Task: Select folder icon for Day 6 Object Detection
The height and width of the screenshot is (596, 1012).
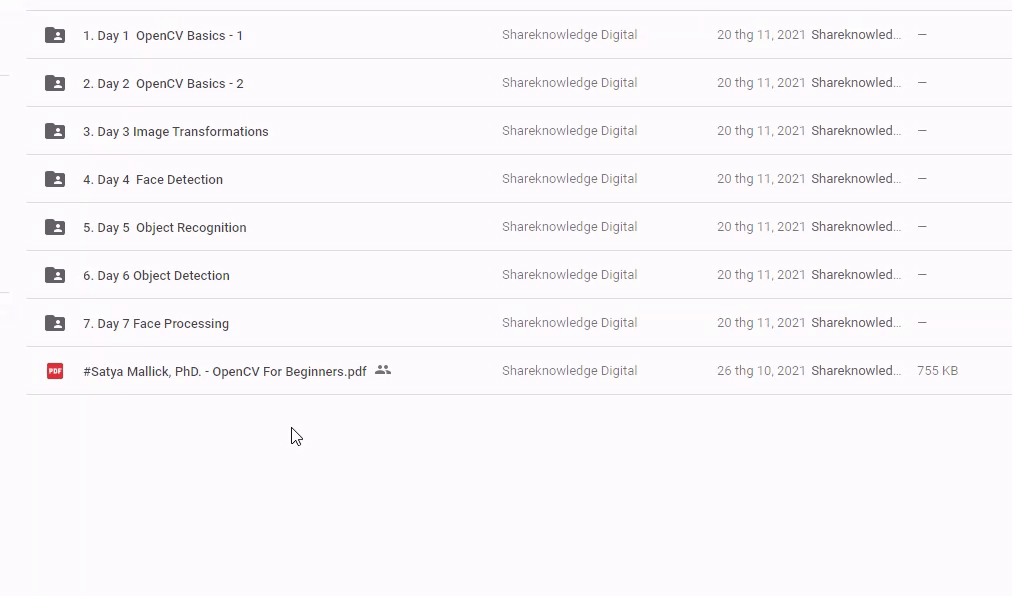Action: pyautogui.click(x=55, y=275)
